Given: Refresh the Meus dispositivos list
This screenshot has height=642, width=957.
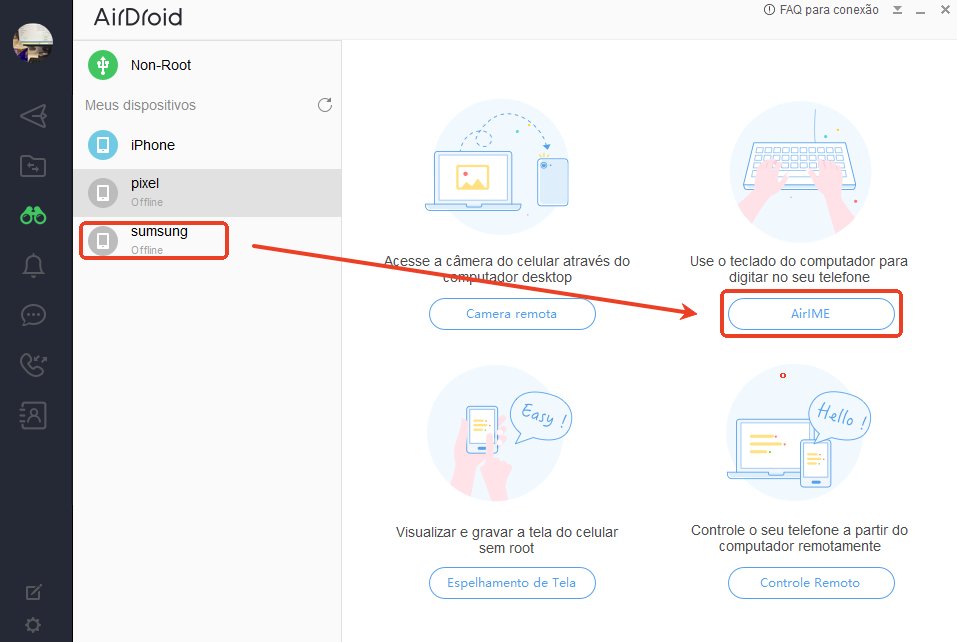Looking at the screenshot, I should [324, 104].
